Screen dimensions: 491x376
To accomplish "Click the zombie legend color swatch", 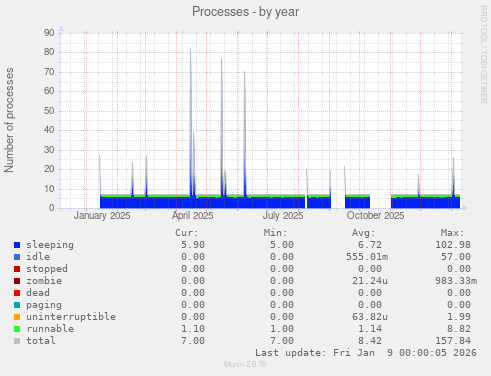I will click(17, 281).
